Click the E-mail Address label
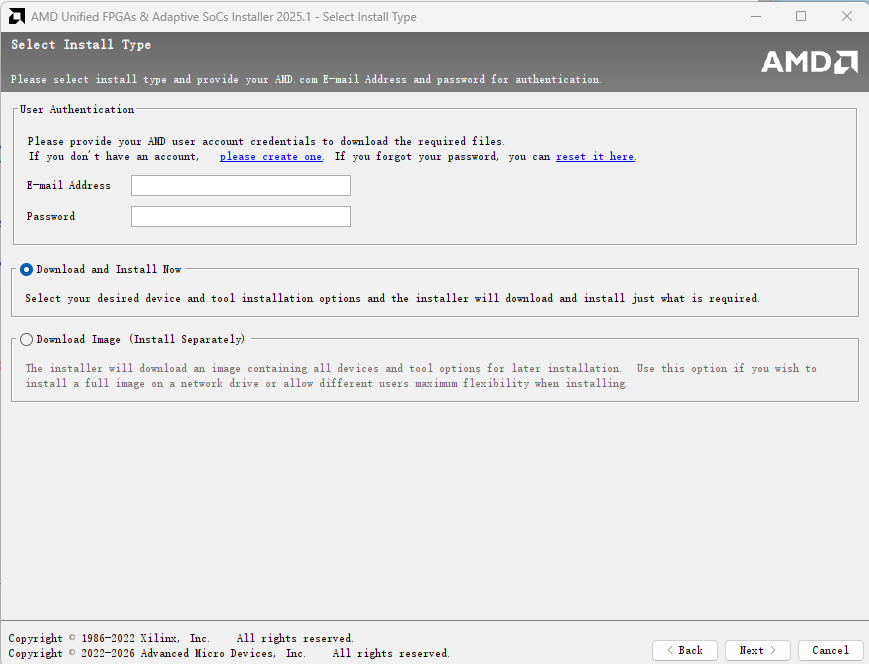The height and width of the screenshot is (664, 869). [x=69, y=186]
